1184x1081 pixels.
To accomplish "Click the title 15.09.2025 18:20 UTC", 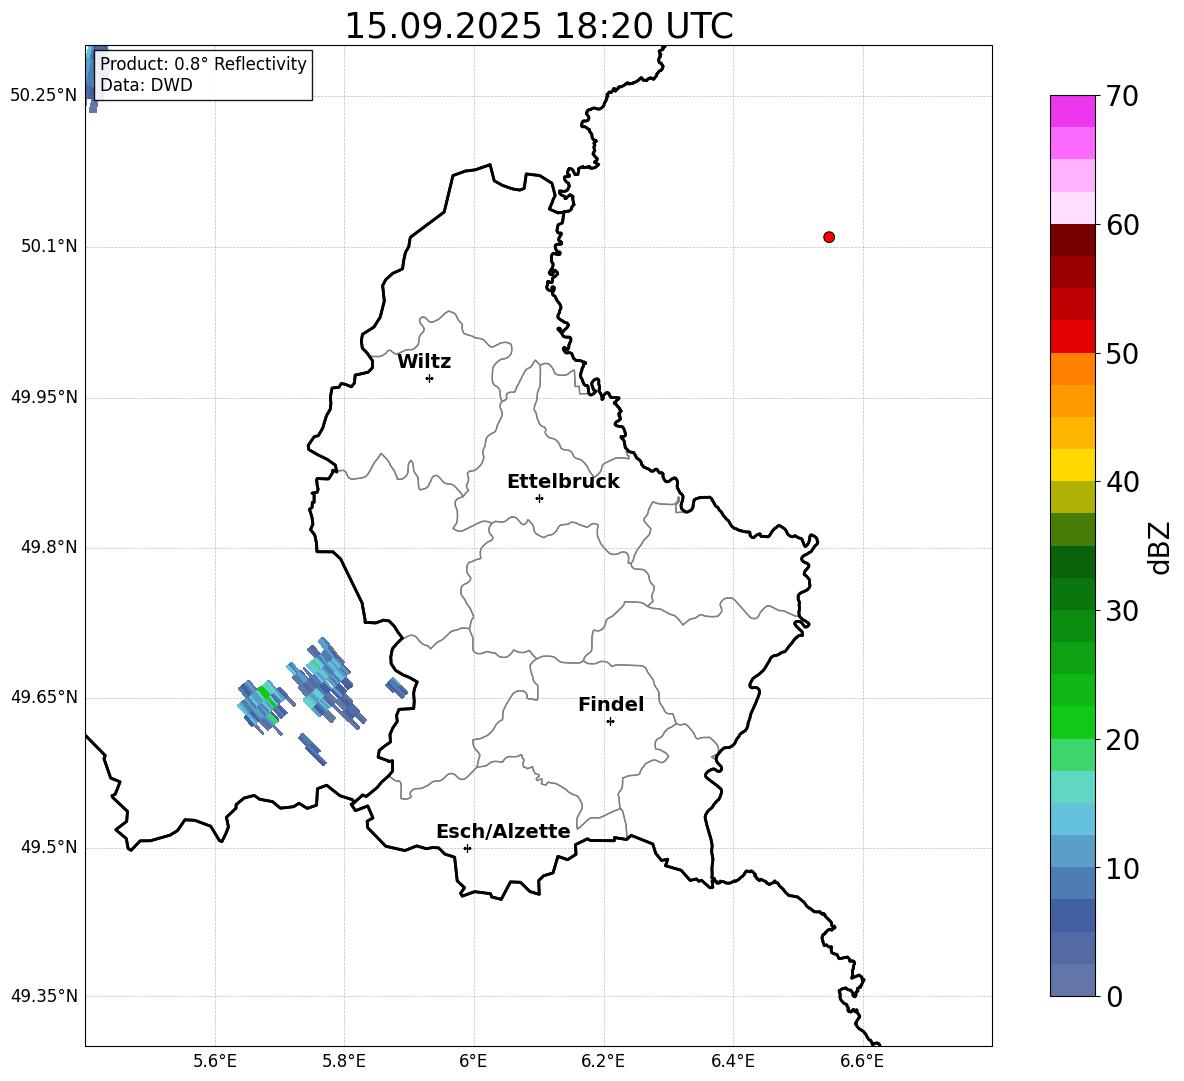I will tap(539, 26).
